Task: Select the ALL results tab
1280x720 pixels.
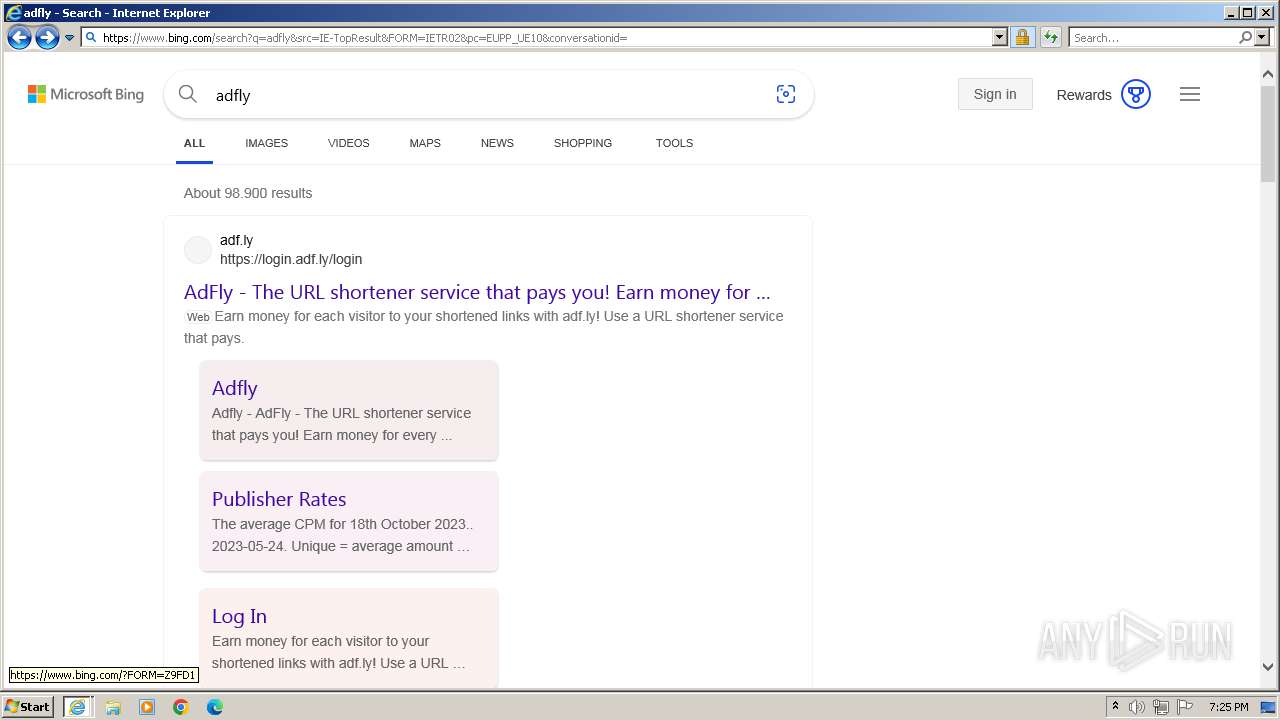Action: coord(194,143)
